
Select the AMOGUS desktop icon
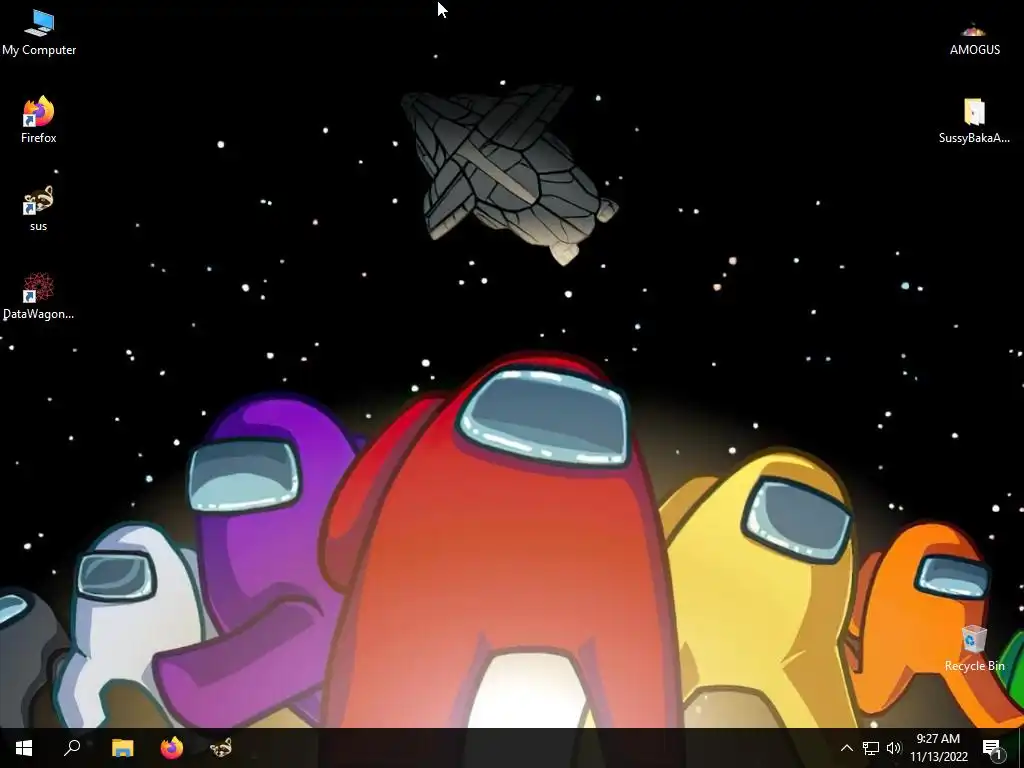coord(974,38)
